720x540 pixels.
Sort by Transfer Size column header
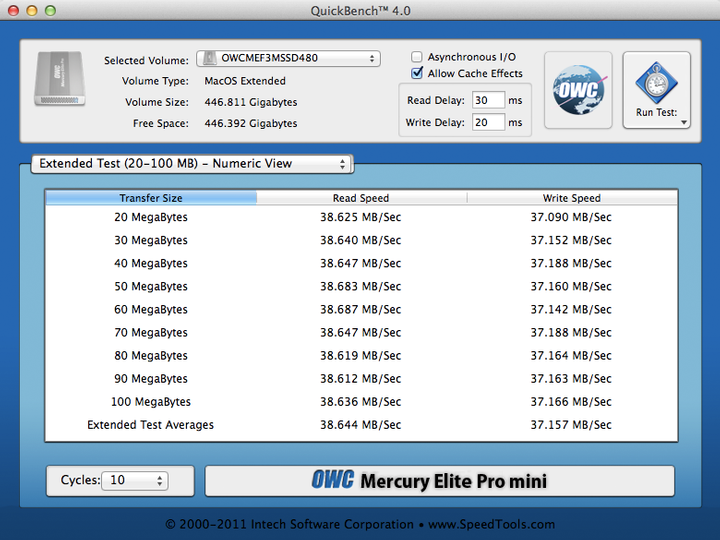coord(151,198)
